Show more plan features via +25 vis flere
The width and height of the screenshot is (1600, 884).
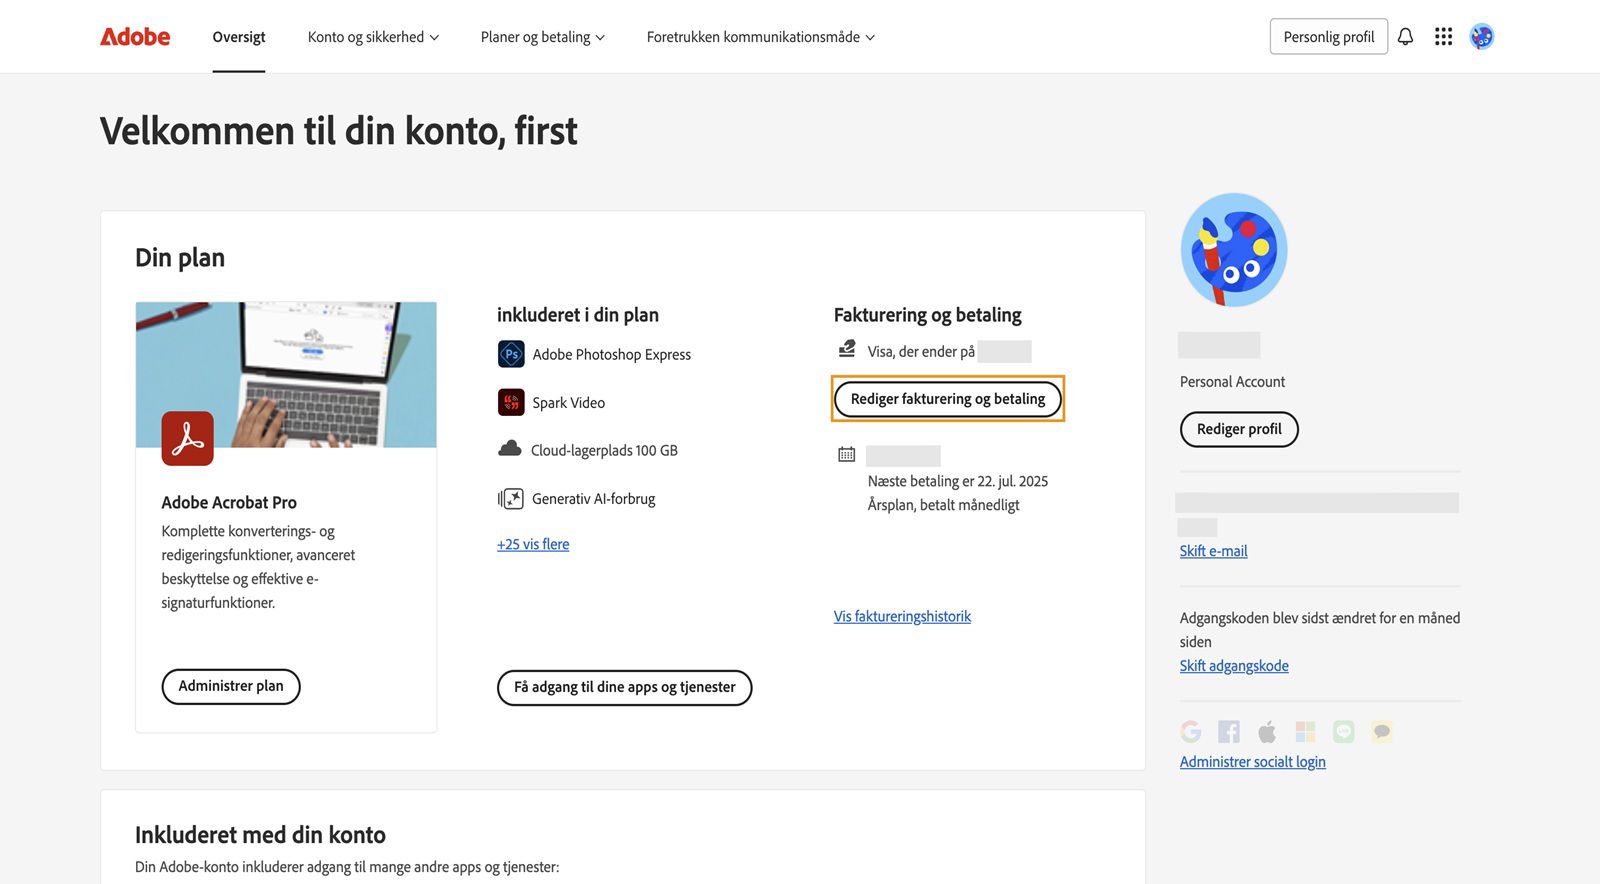533,544
